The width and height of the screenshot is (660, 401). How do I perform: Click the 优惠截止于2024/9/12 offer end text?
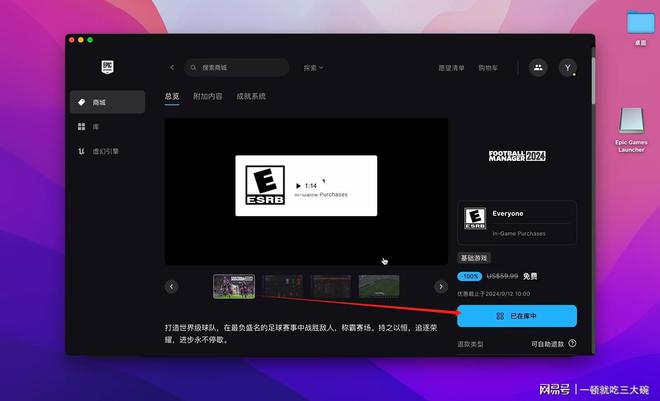(x=494, y=294)
